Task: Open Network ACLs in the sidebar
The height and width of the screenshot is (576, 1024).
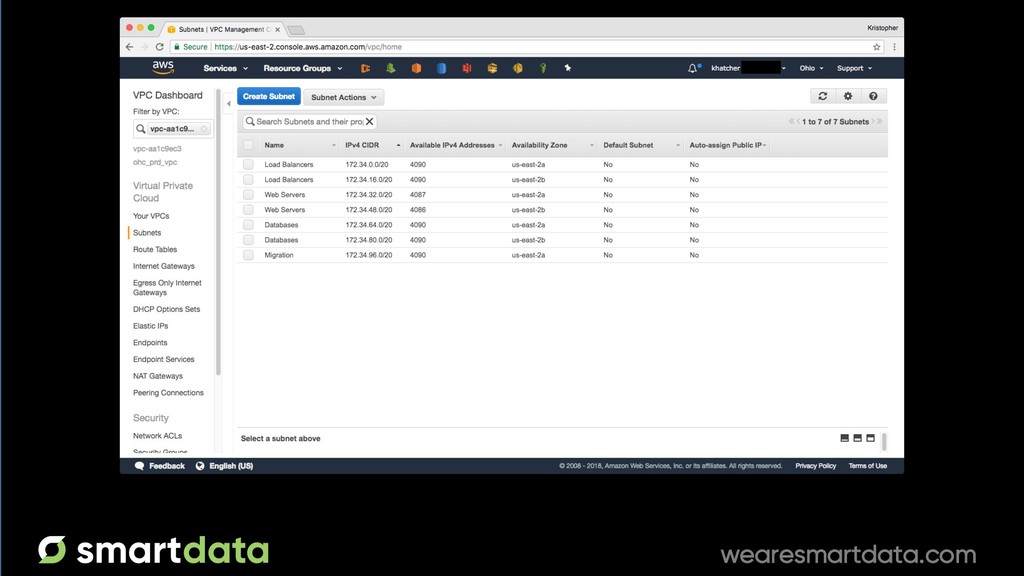Action: [x=157, y=436]
